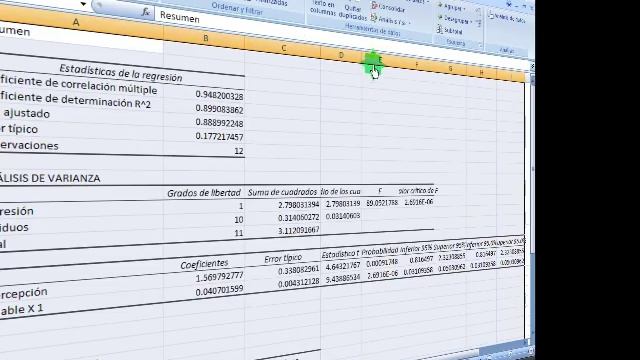
Task: Click the Probabilidad header cell
Action: (380, 250)
